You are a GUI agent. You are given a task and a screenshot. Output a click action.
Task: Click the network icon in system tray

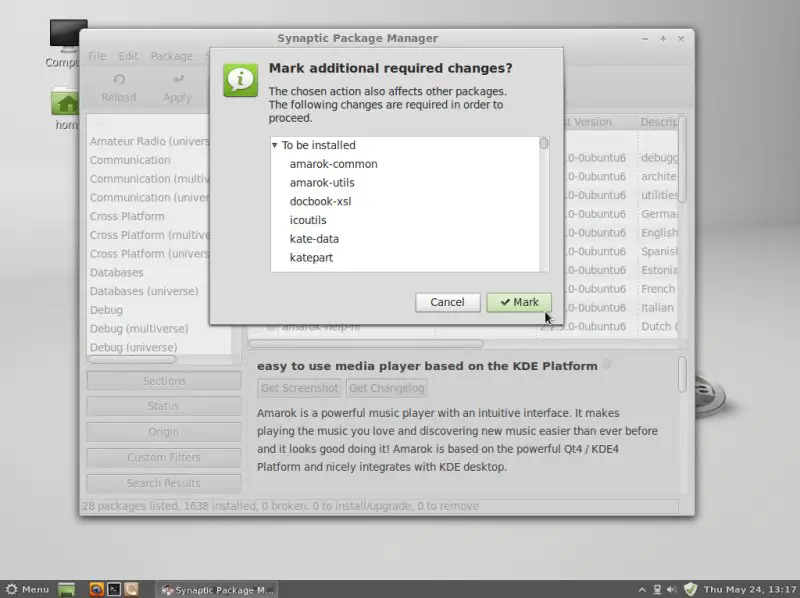pyautogui.click(x=657, y=590)
